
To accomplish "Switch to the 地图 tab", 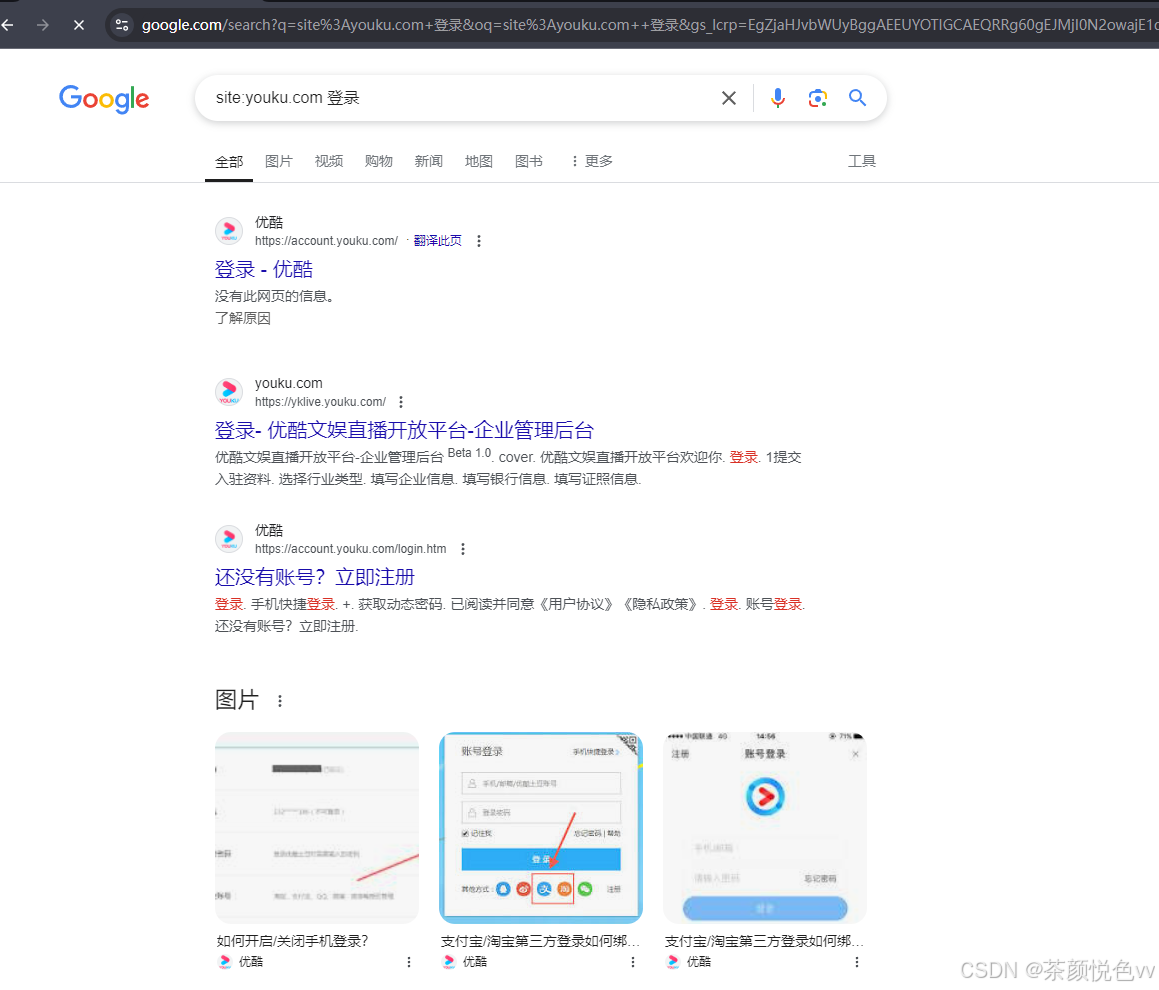I will [x=478, y=161].
